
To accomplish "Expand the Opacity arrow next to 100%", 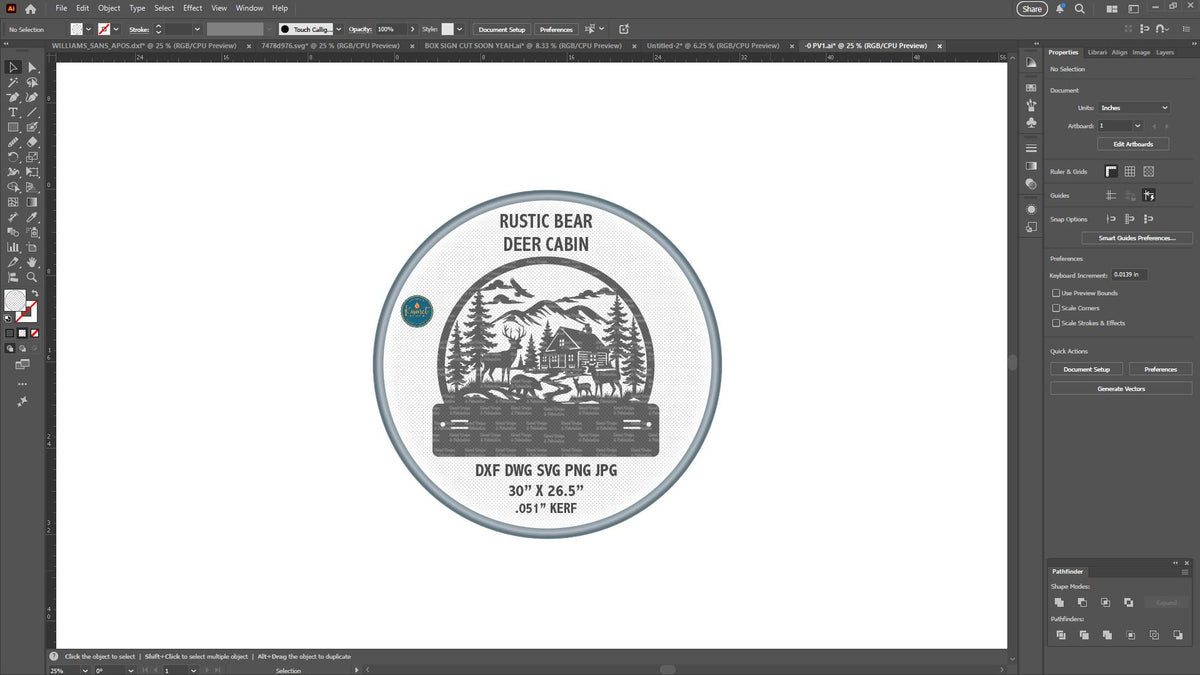I will (x=413, y=30).
